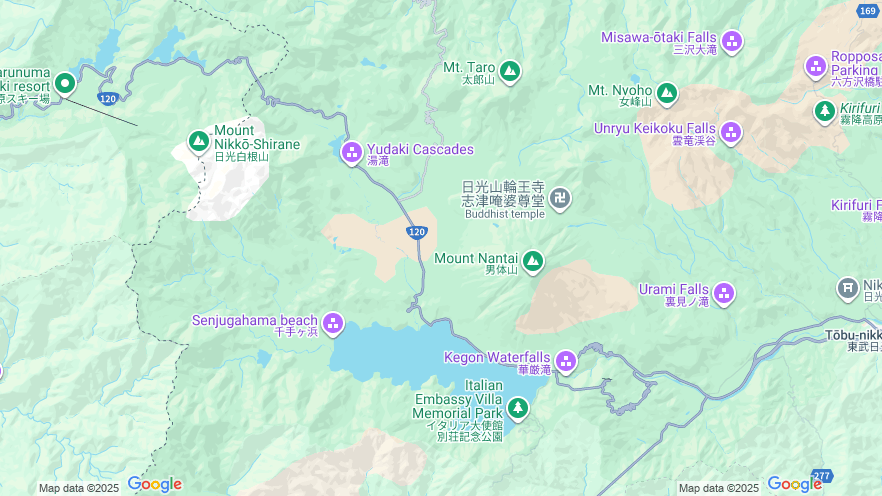Click the Mount Nantai text label
The height and width of the screenshot is (496, 882).
point(476,259)
